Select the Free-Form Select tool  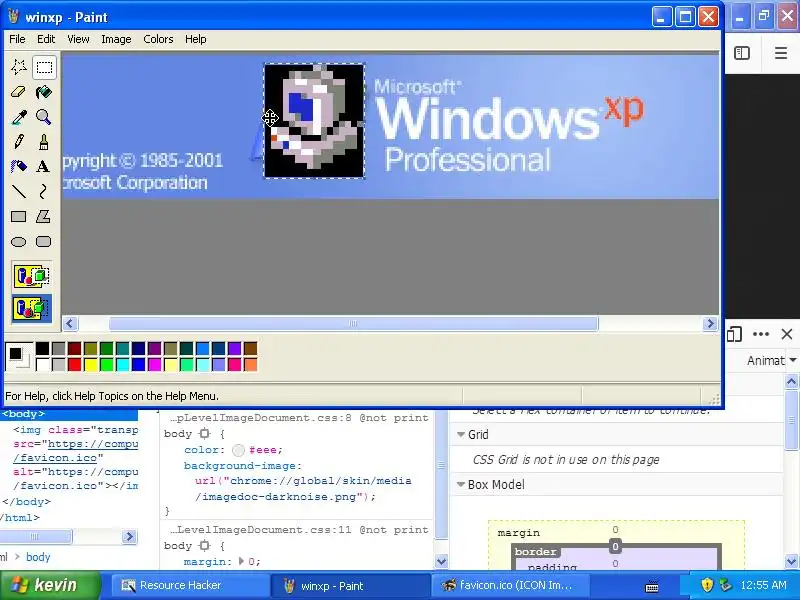tap(19, 67)
